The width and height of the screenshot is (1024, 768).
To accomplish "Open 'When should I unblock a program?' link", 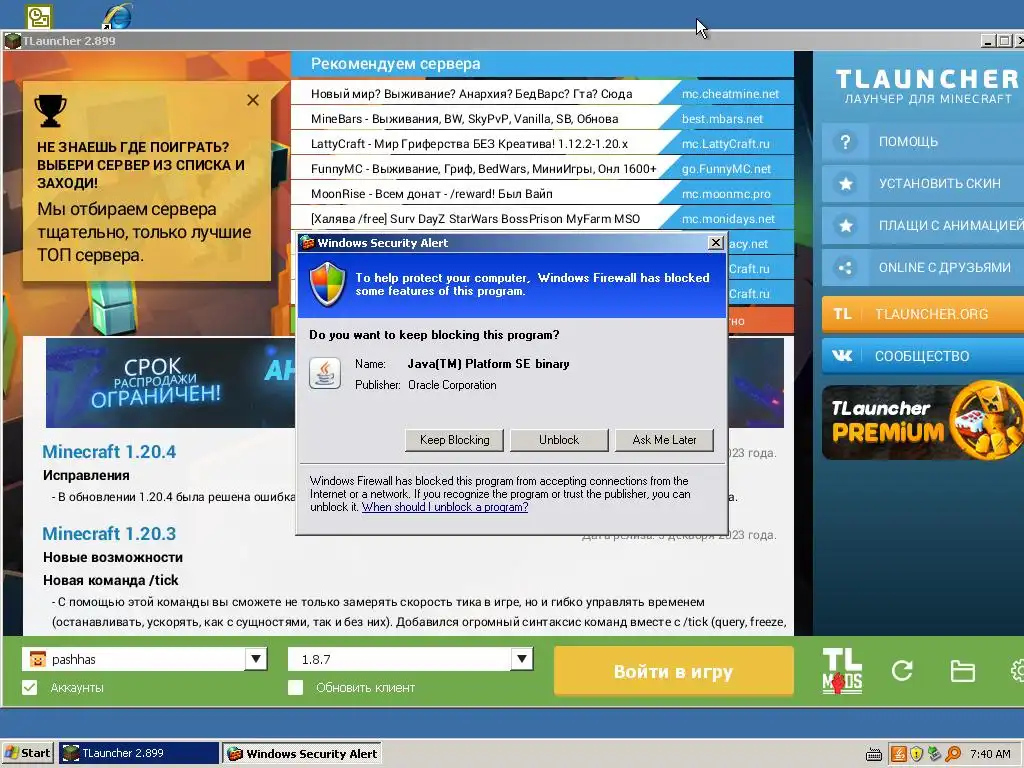I will 445,507.
